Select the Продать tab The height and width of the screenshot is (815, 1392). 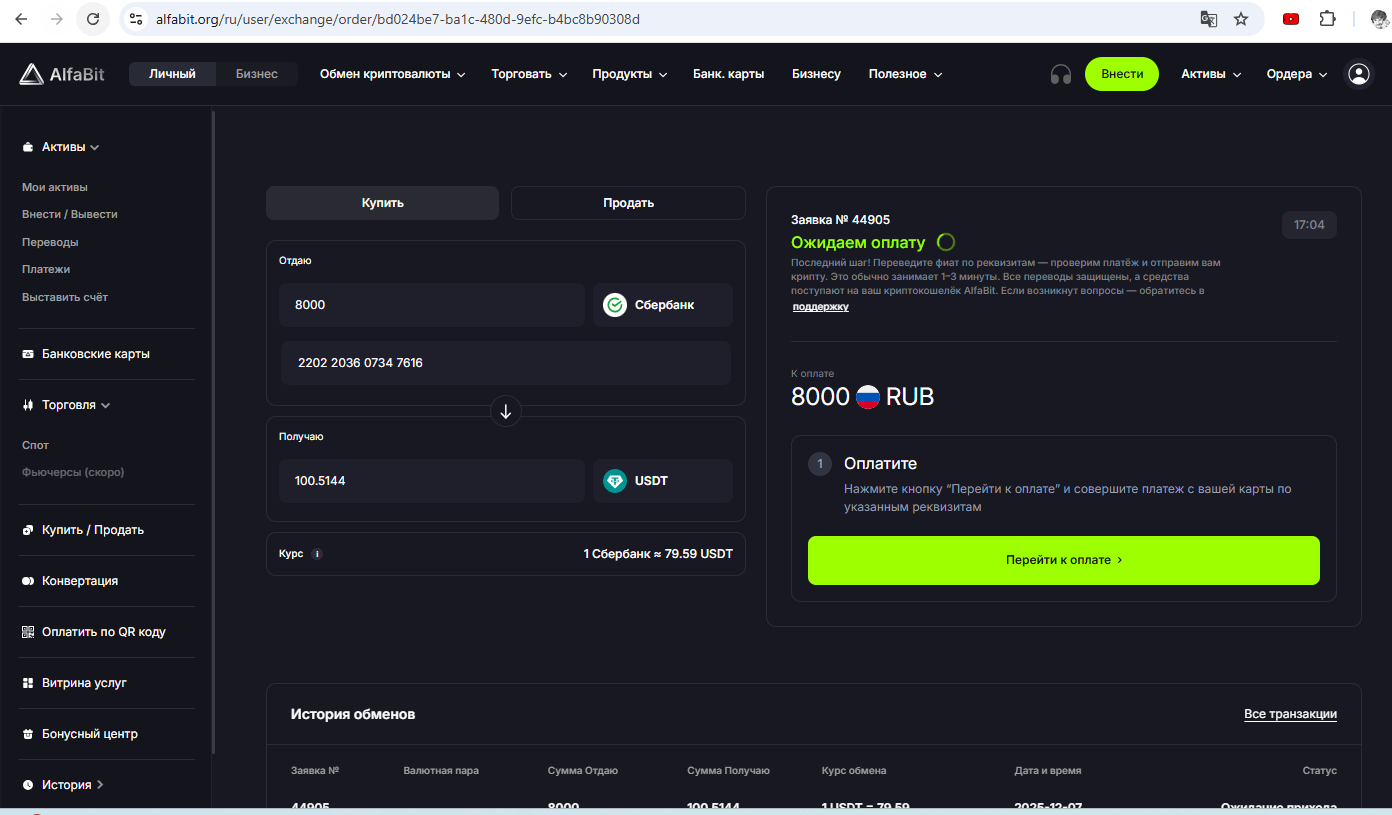(628, 203)
